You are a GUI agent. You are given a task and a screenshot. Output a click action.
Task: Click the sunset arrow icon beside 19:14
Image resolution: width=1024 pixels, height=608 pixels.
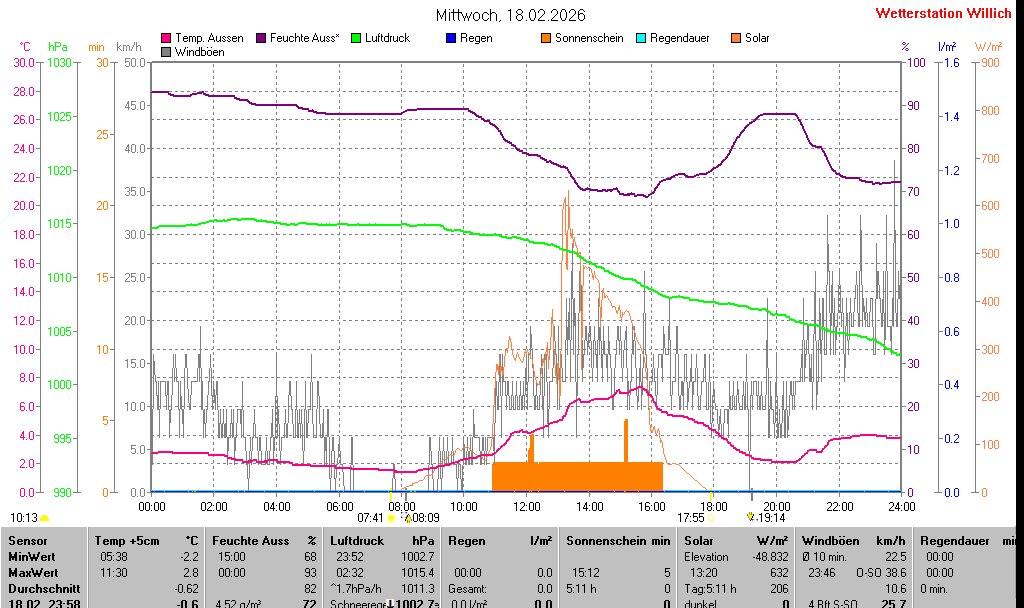point(751,517)
